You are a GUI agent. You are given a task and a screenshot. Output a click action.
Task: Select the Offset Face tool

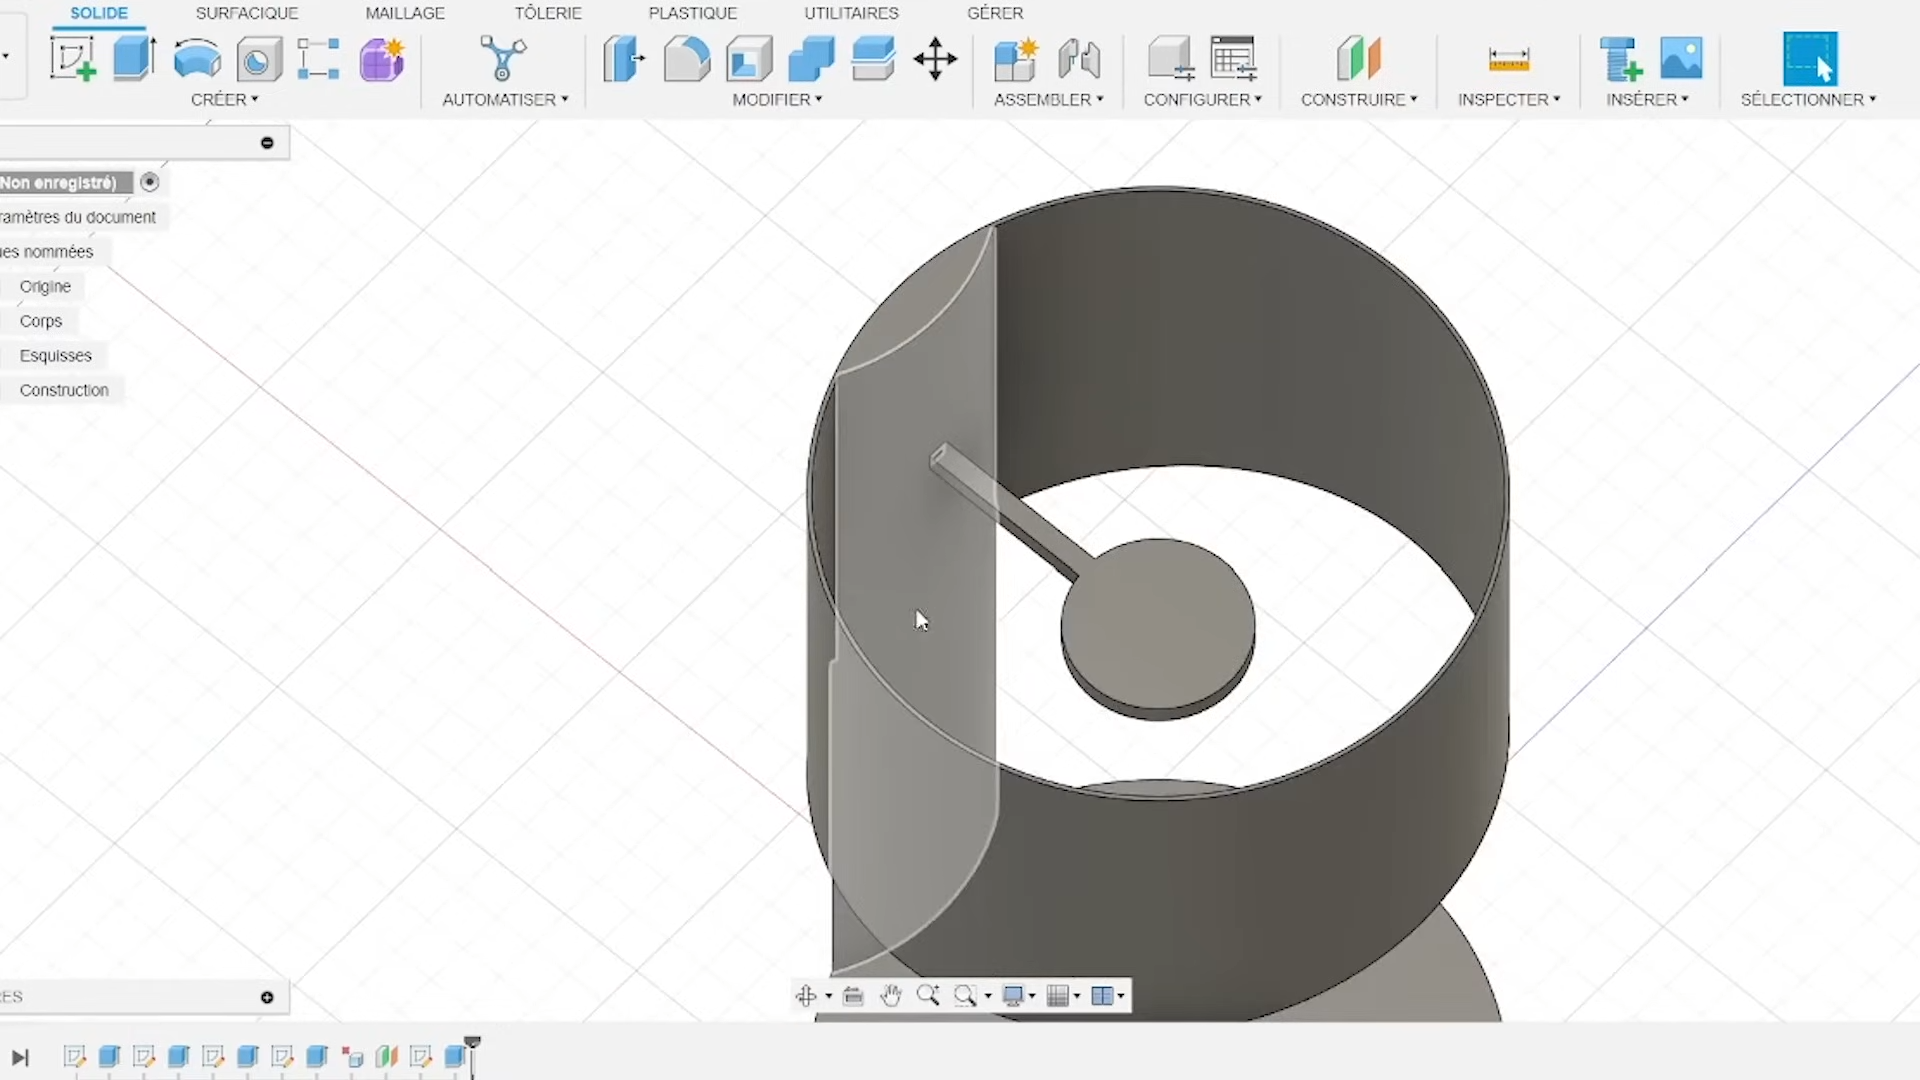873,59
